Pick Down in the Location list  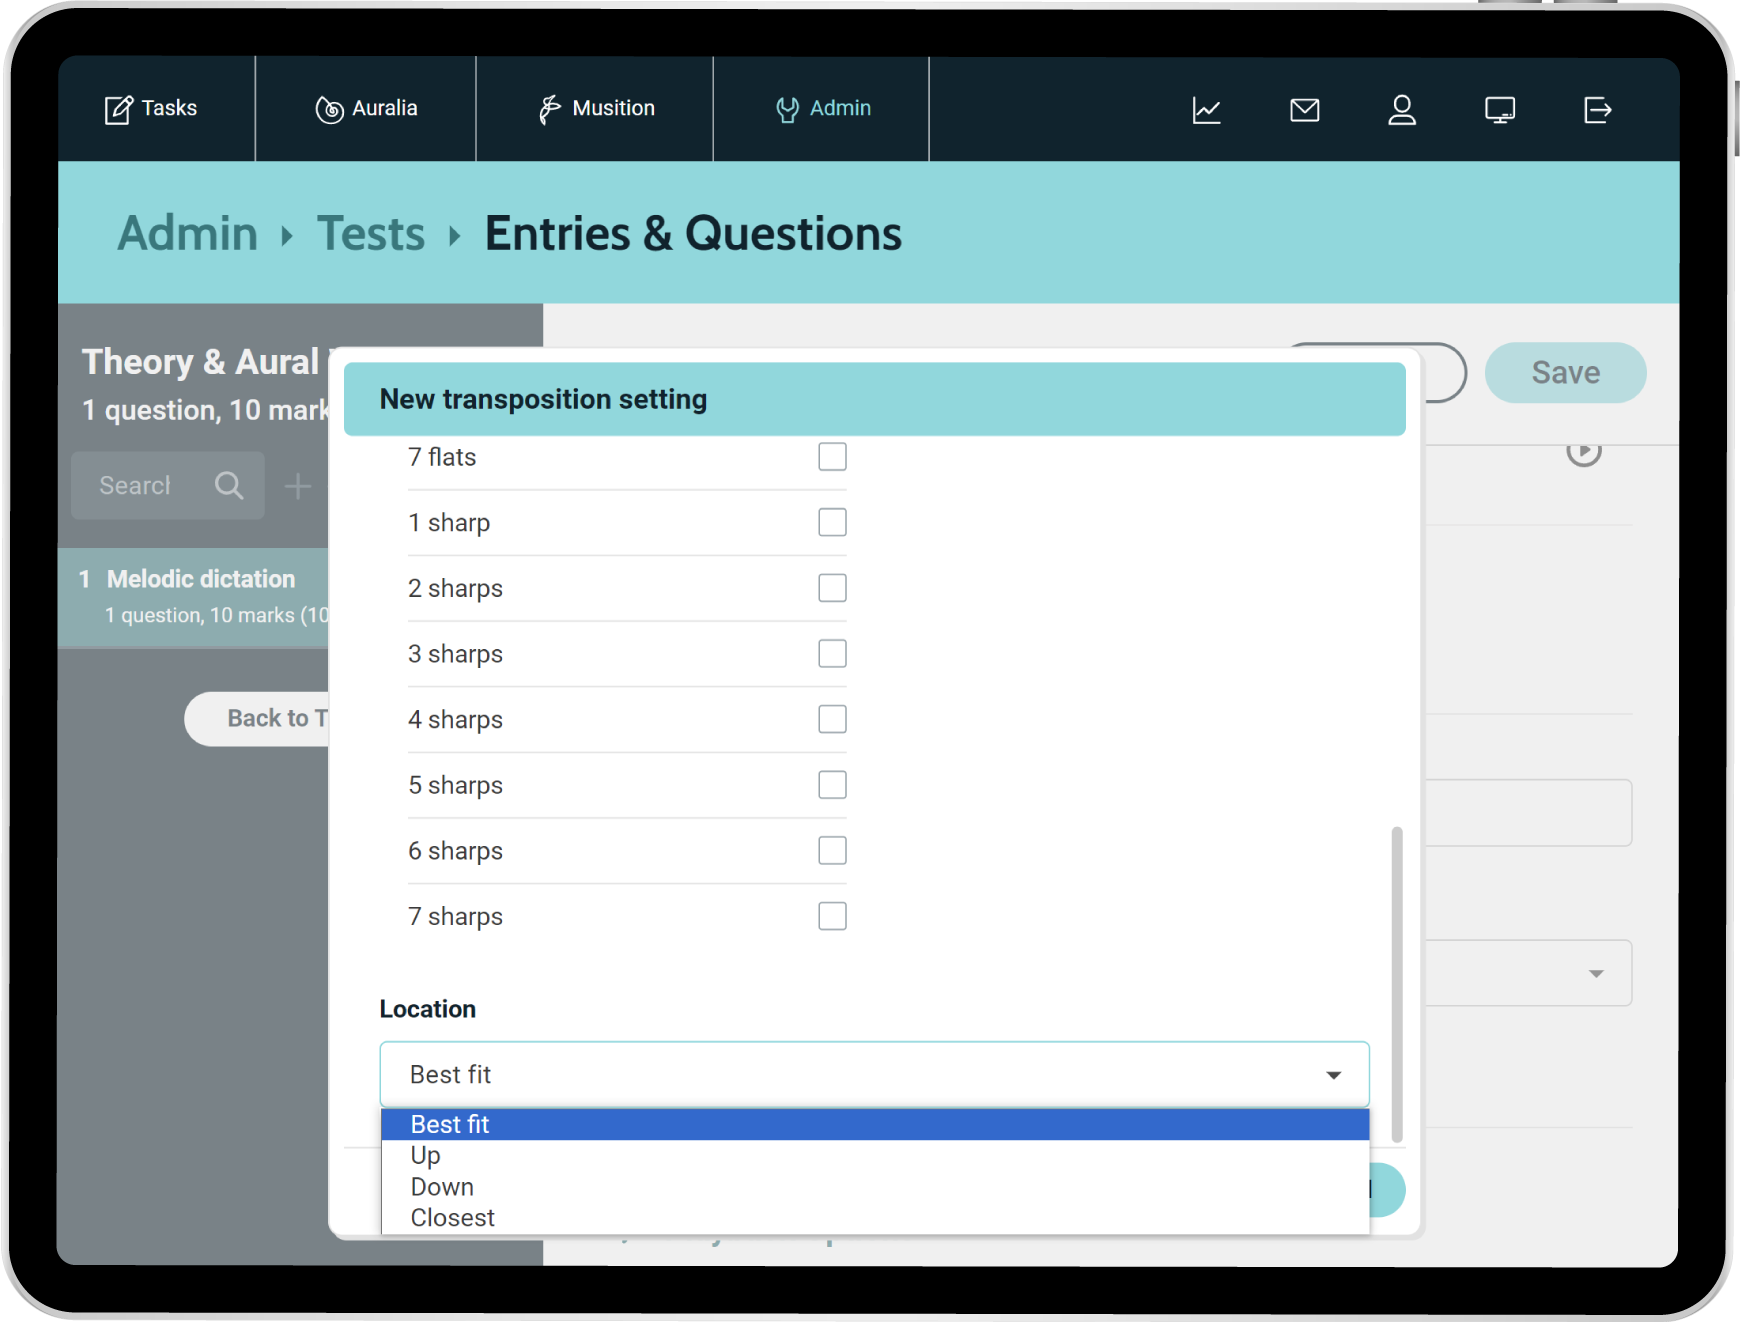click(442, 1187)
